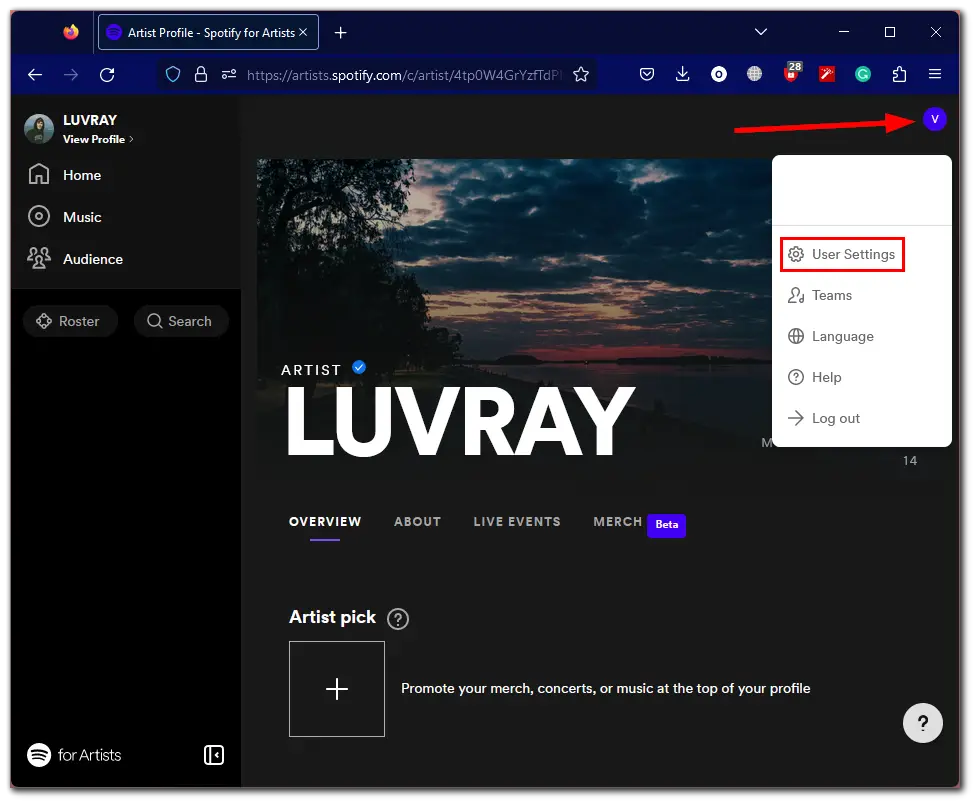Open the browser downloads icon
This screenshot has height=806, width=978.
click(x=682, y=75)
